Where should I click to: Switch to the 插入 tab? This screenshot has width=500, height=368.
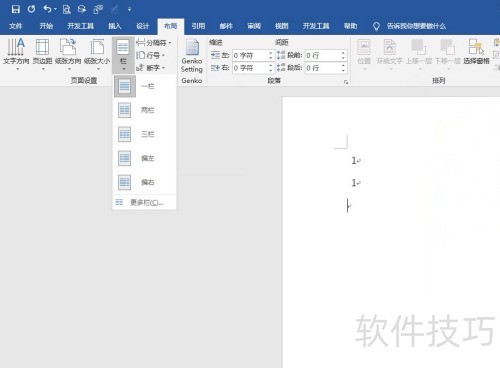click(x=115, y=26)
